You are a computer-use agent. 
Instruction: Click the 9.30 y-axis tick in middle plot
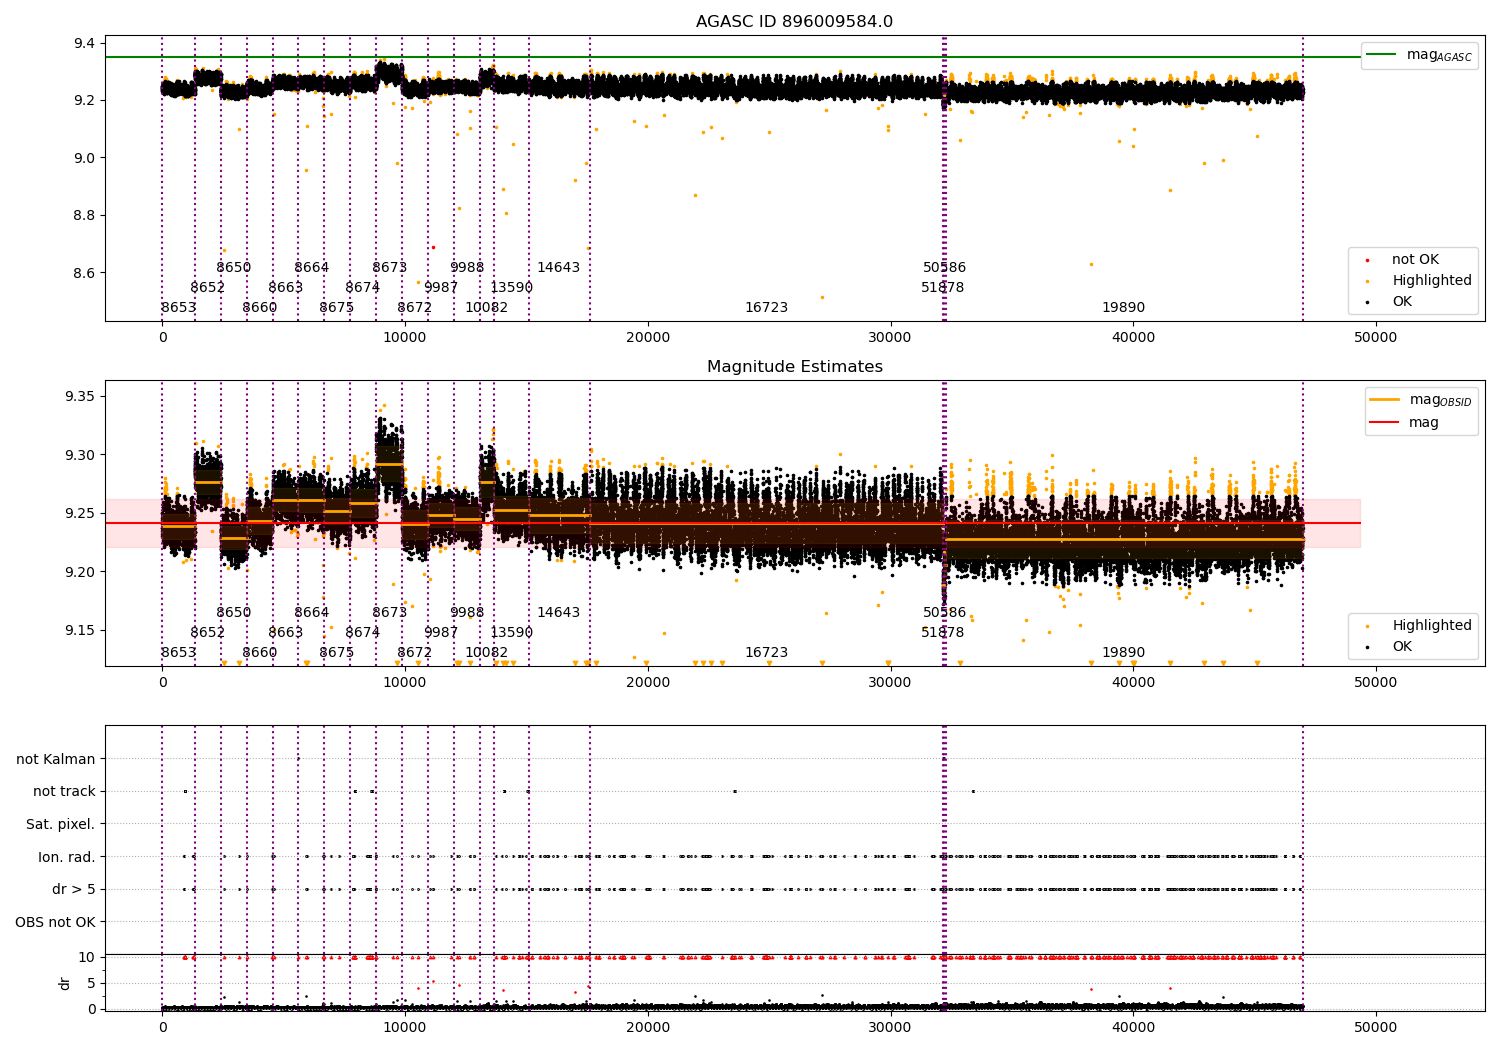(x=78, y=455)
